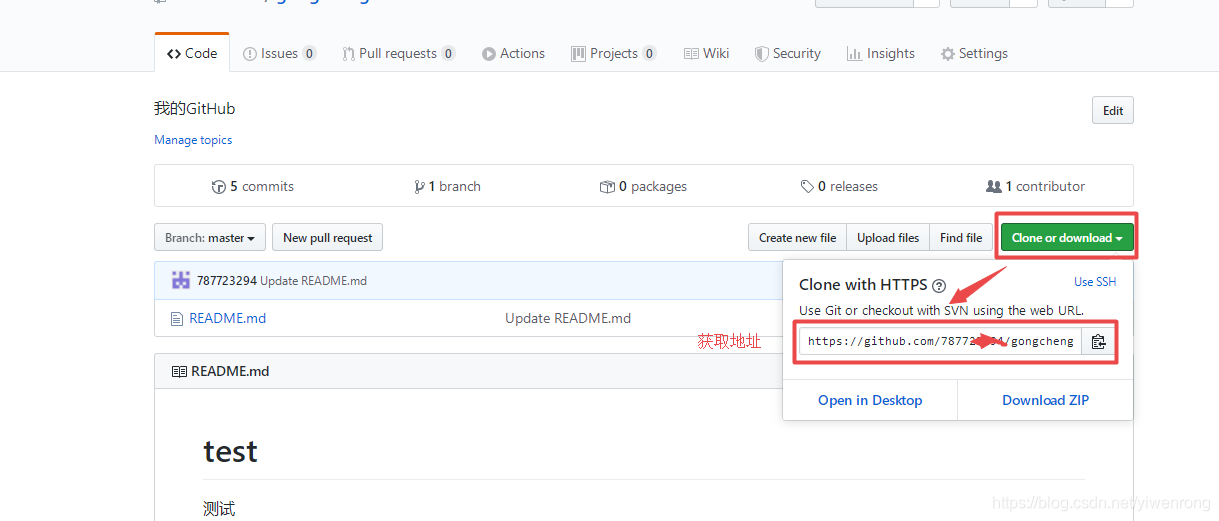This screenshot has height=521, width=1219.
Task: Click the README.md file icon in list
Action: click(177, 318)
